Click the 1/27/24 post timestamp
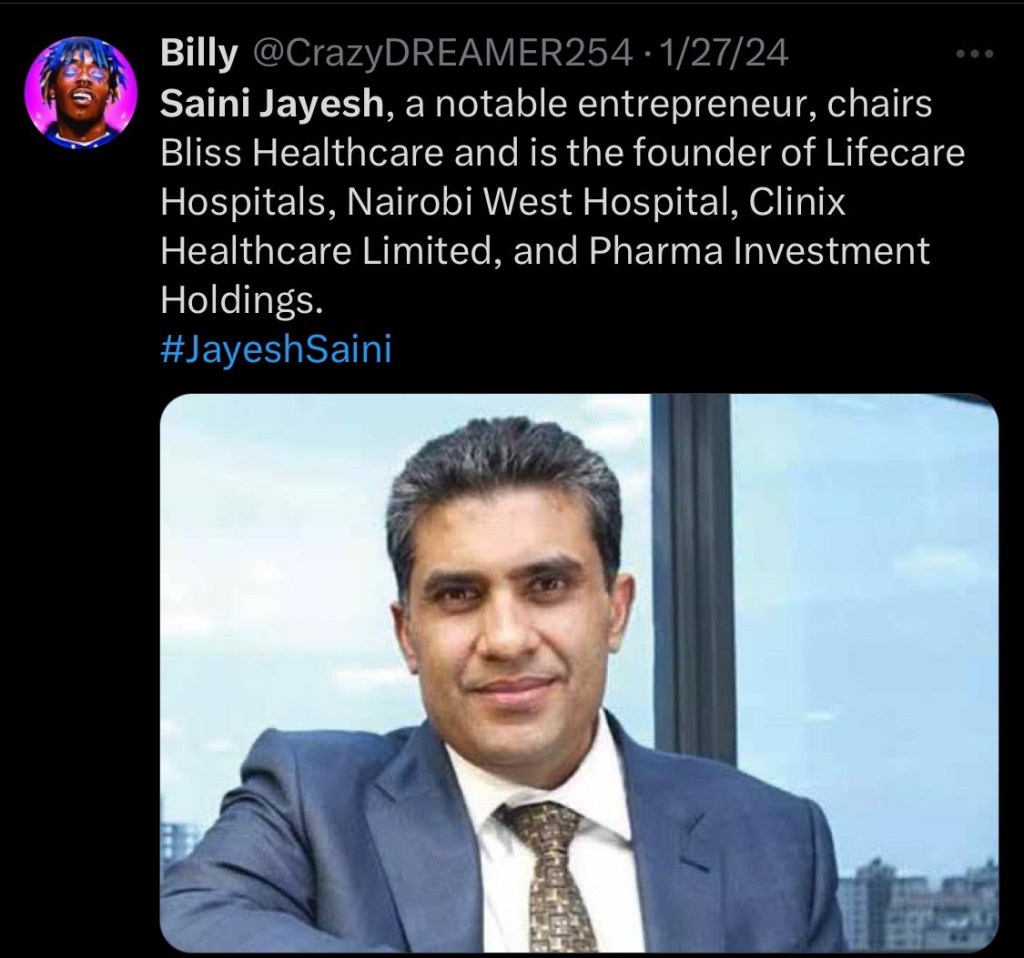Image resolution: width=1024 pixels, height=958 pixels. coord(725,54)
